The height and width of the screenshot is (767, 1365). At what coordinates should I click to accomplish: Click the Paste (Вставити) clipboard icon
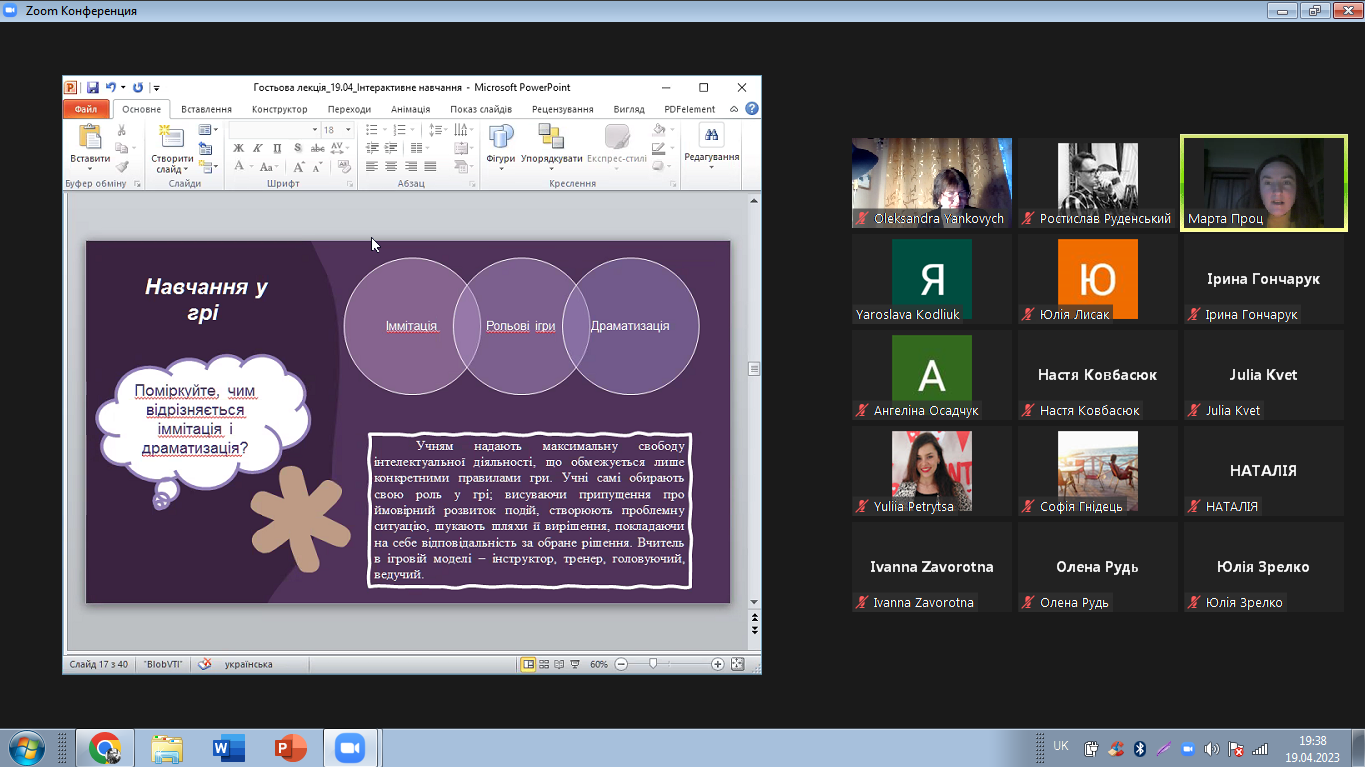90,138
